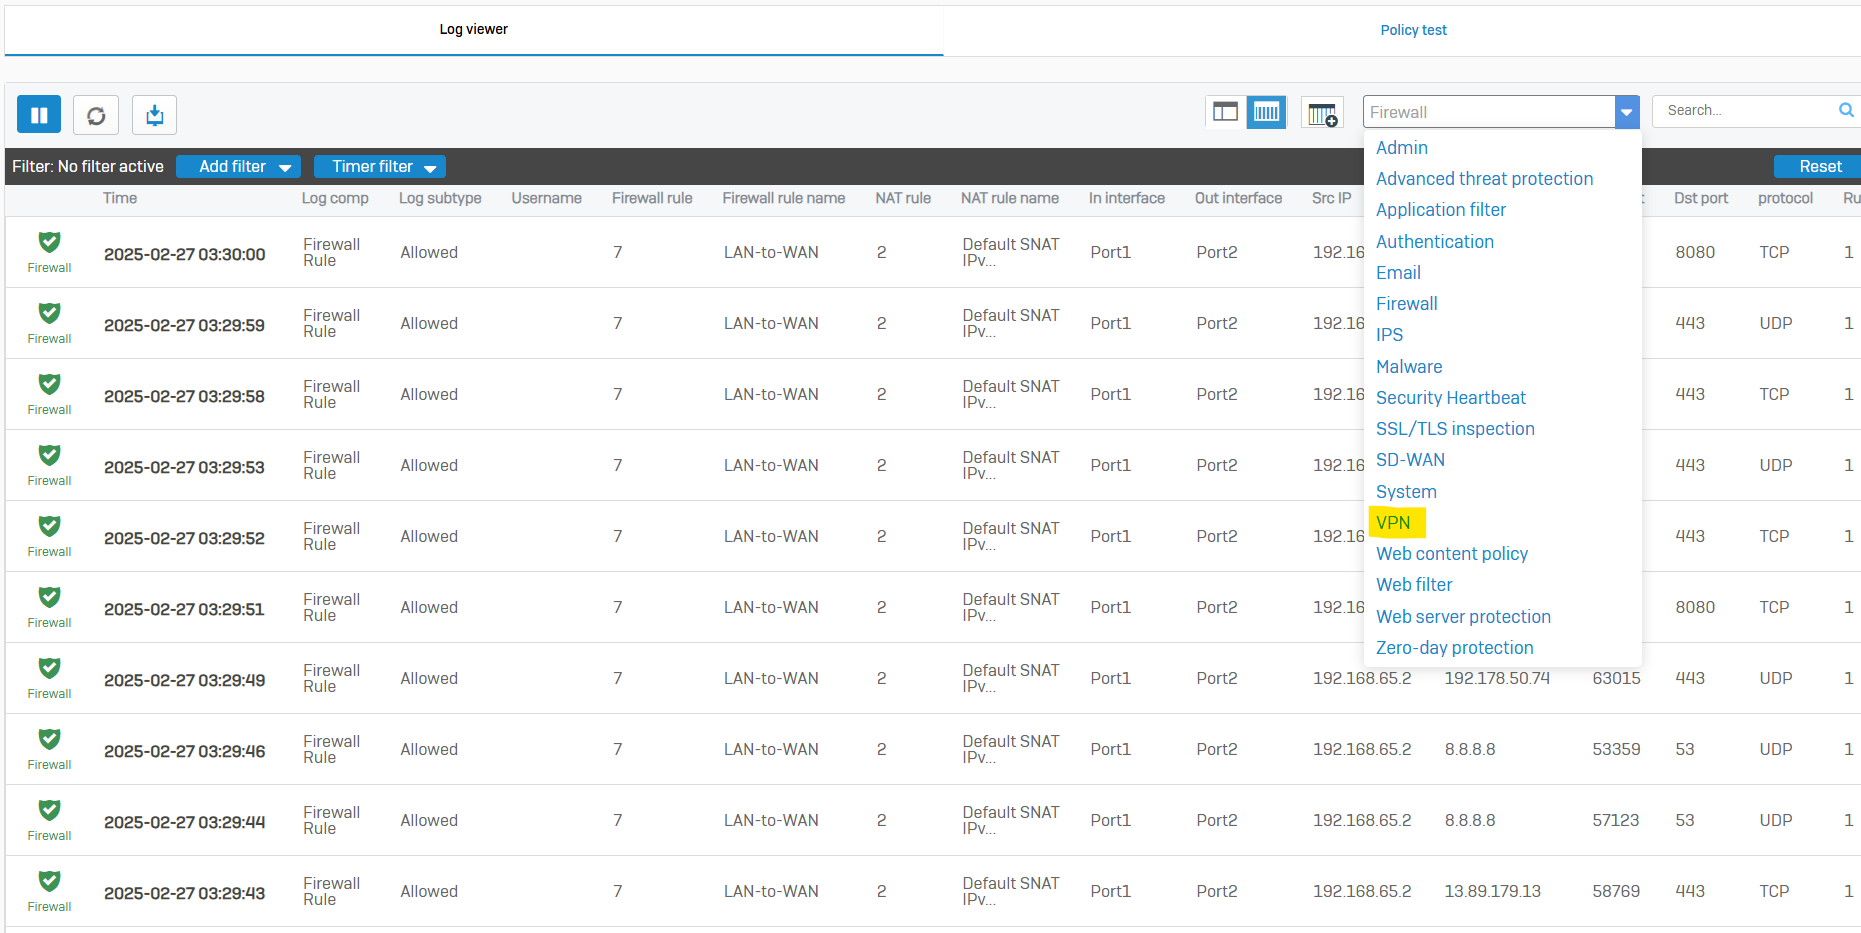Click the Username column header
The image size is (1861, 933).
[546, 198]
